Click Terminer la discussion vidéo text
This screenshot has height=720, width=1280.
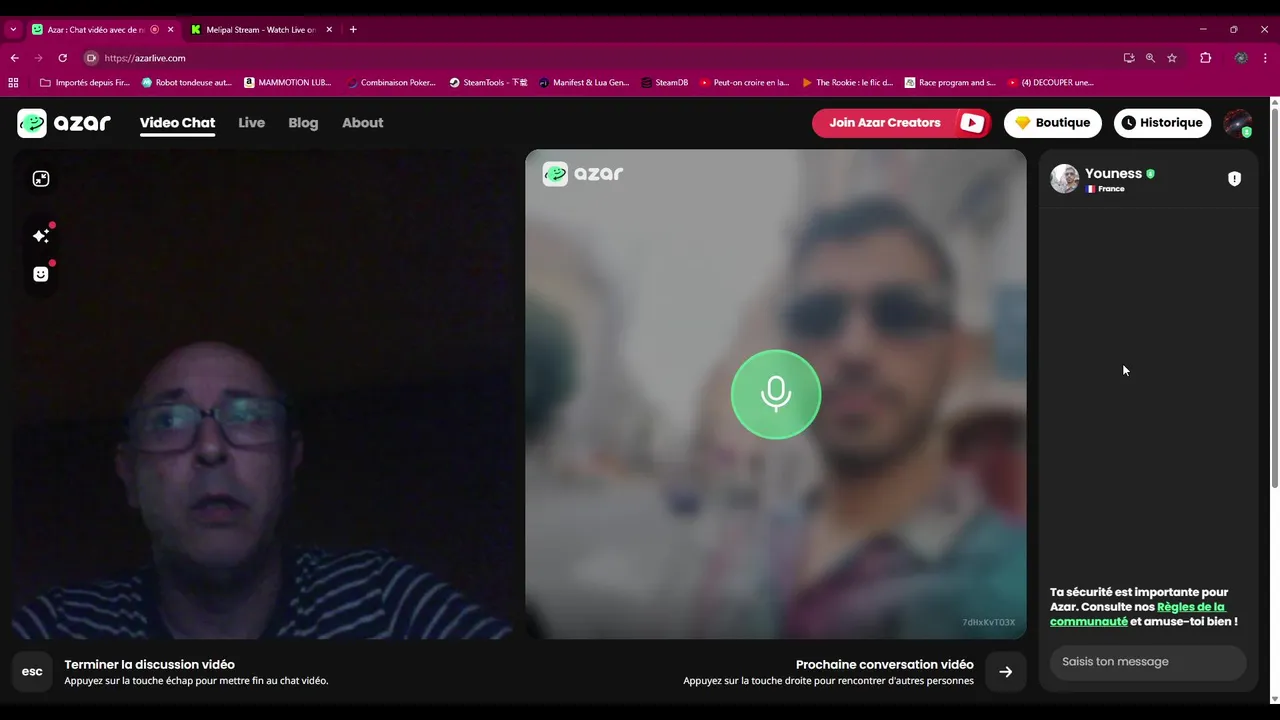(150, 664)
